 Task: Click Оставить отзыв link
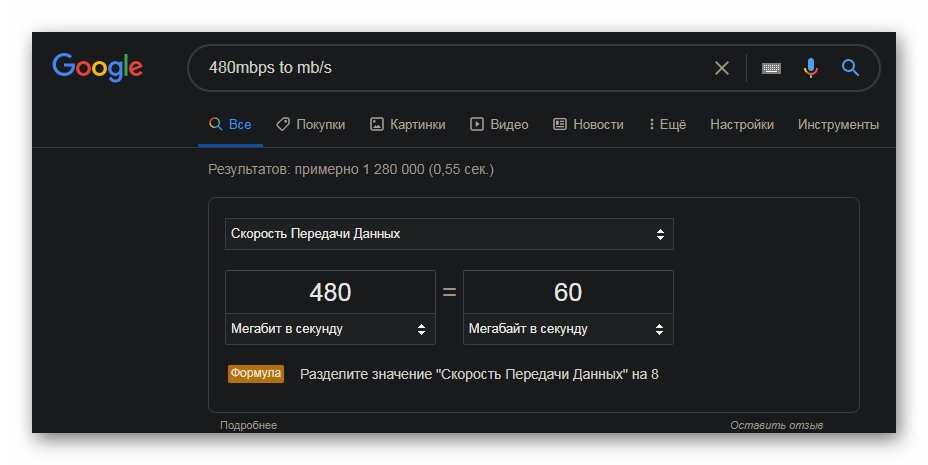776,425
